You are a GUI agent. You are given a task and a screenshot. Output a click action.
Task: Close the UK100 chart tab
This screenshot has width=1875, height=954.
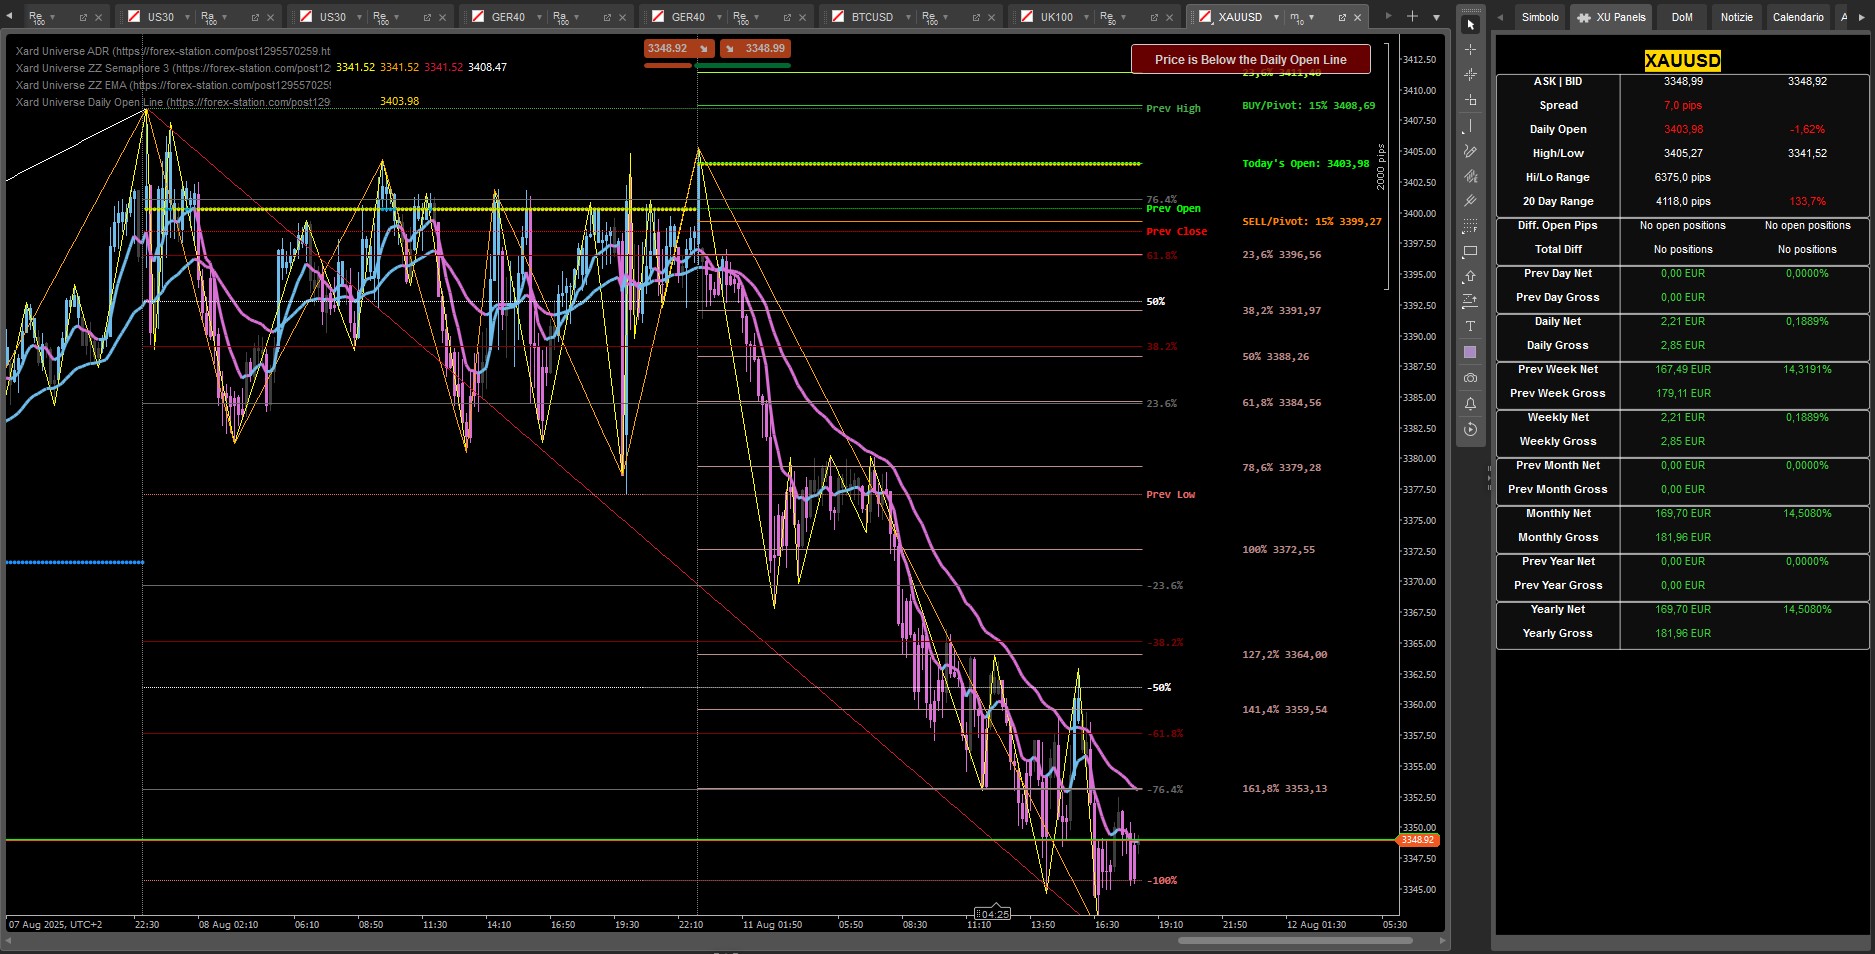(x=1170, y=17)
